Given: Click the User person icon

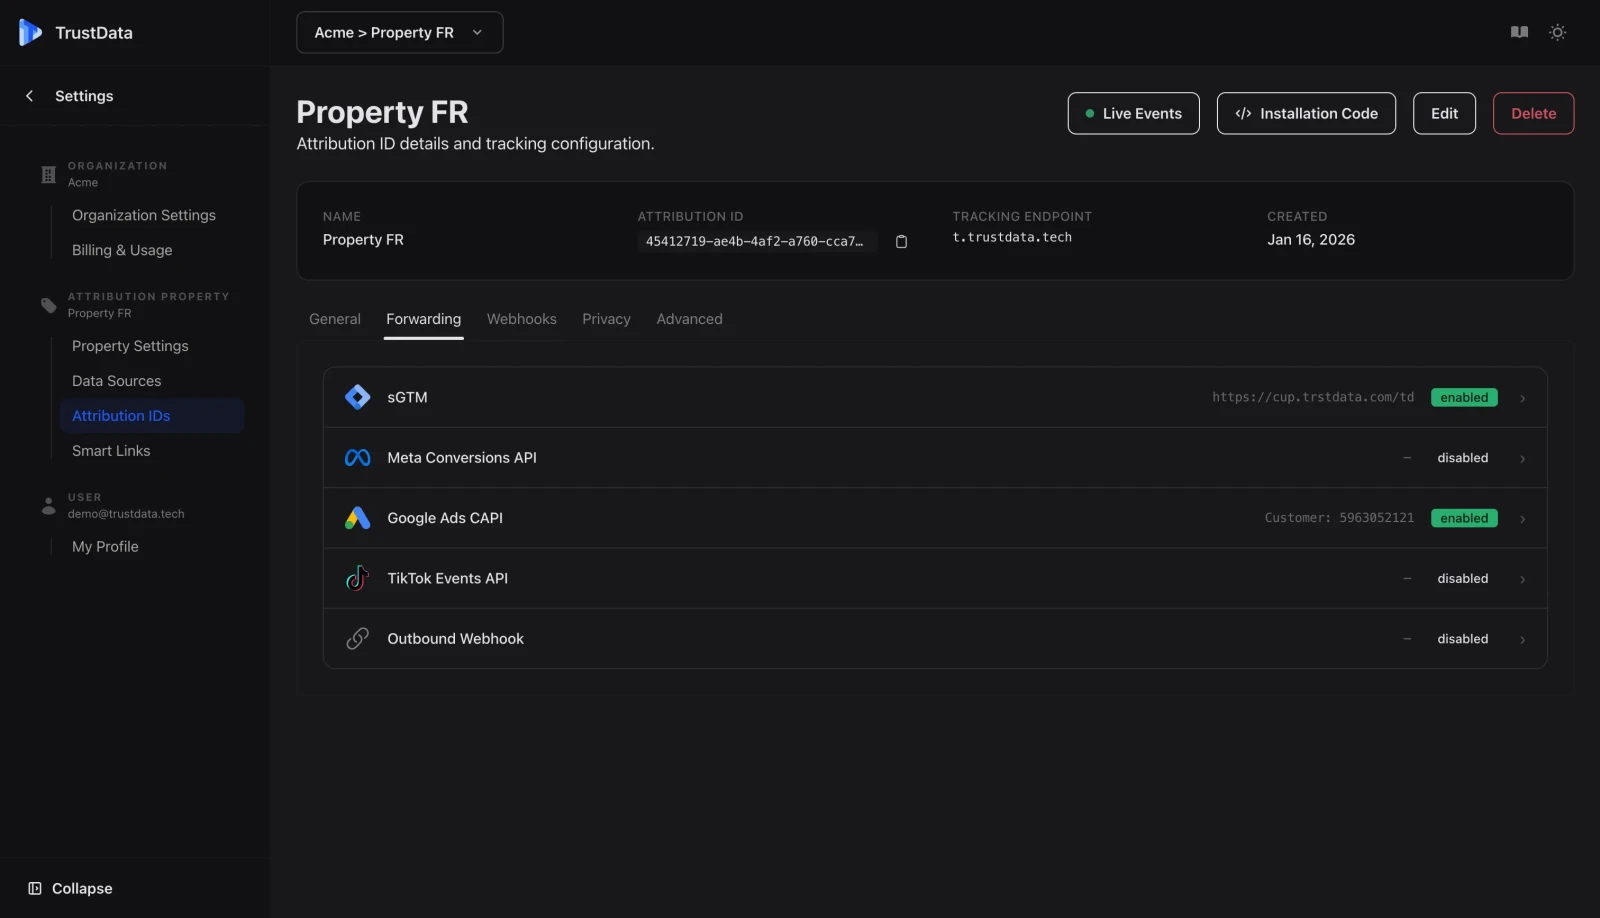Looking at the screenshot, I should 48,505.
